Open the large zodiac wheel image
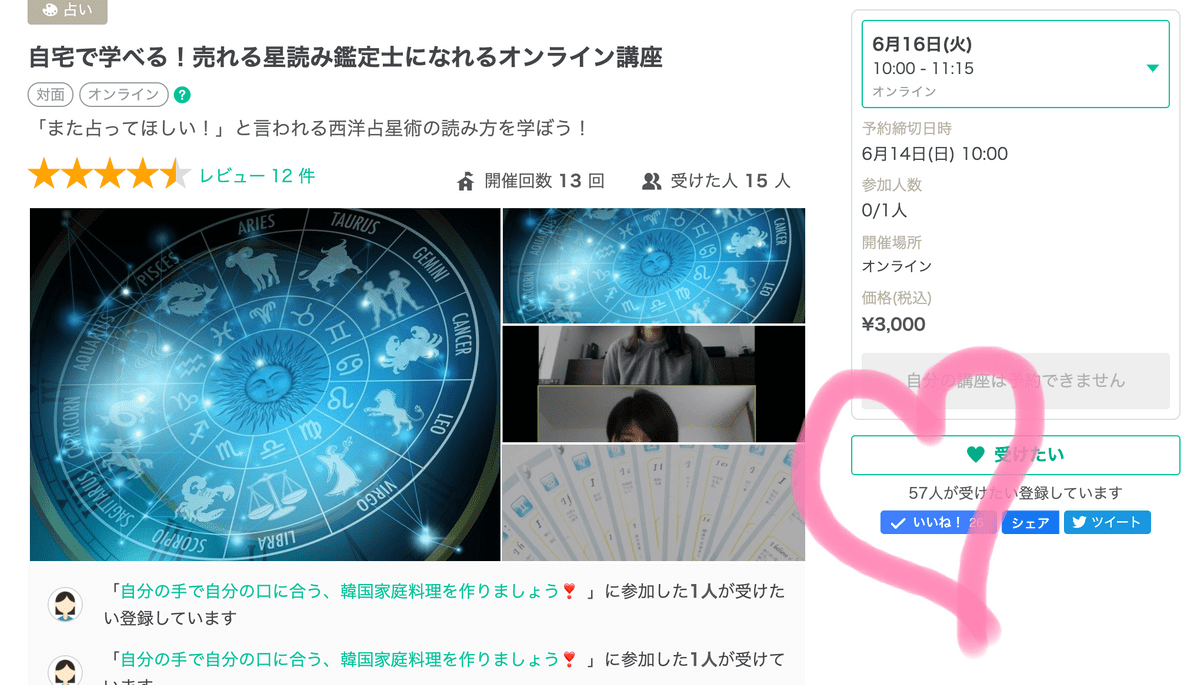 click(x=265, y=385)
